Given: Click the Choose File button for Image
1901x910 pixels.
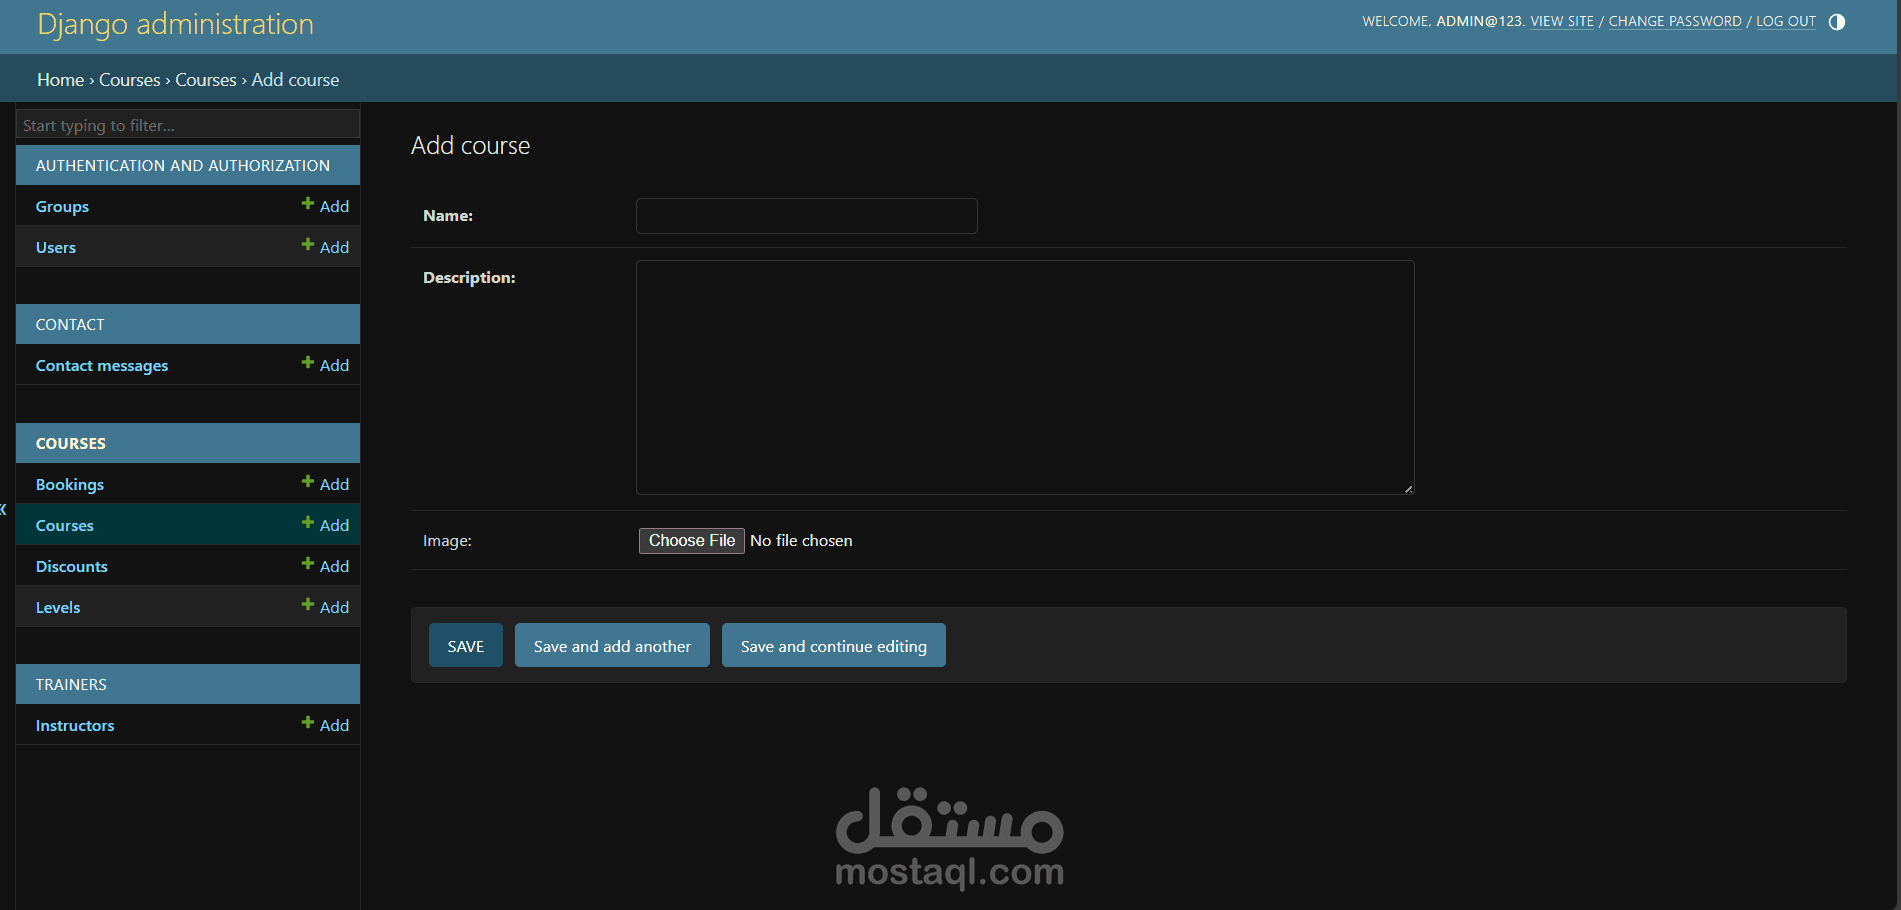Looking at the screenshot, I should pyautogui.click(x=692, y=541).
